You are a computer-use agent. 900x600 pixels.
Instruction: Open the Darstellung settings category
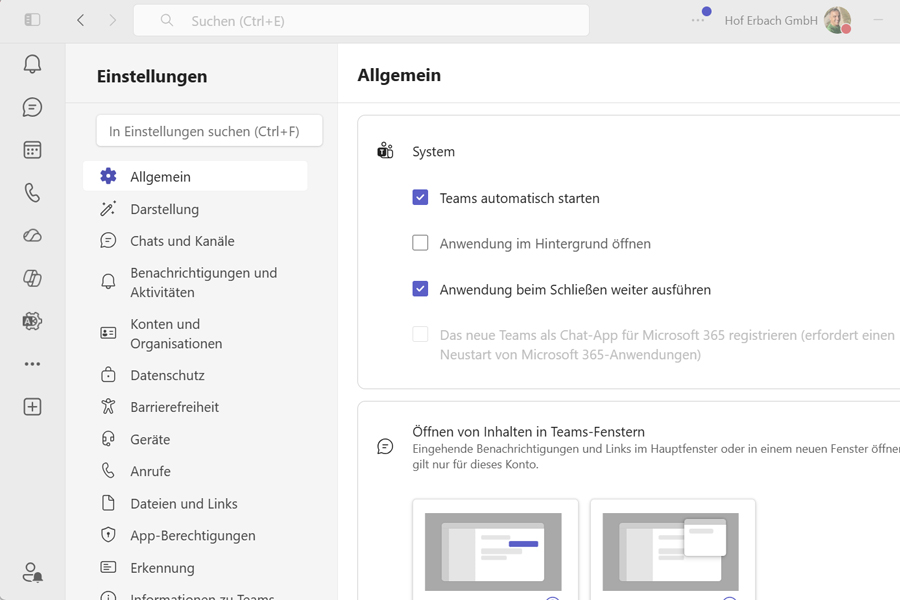tap(195, 209)
